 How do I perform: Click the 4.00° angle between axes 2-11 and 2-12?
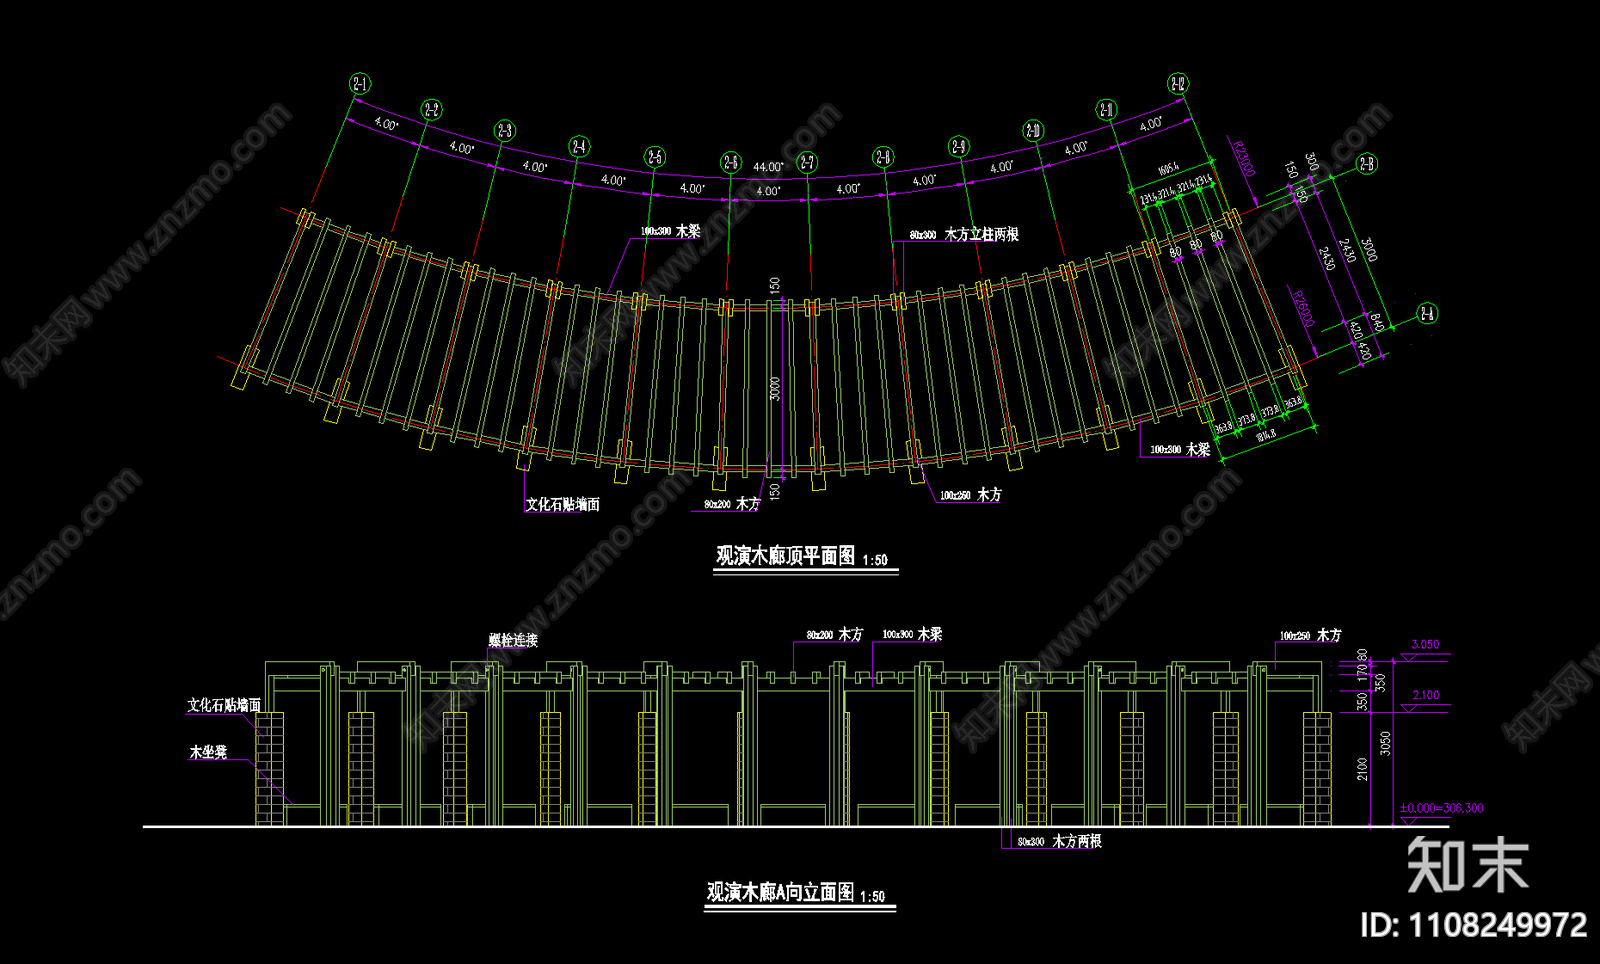[x=1151, y=124]
